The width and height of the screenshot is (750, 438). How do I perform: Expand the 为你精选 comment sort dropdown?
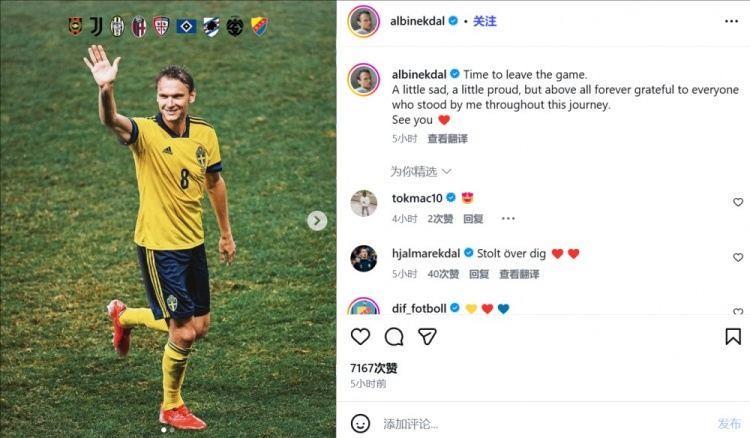coord(421,171)
